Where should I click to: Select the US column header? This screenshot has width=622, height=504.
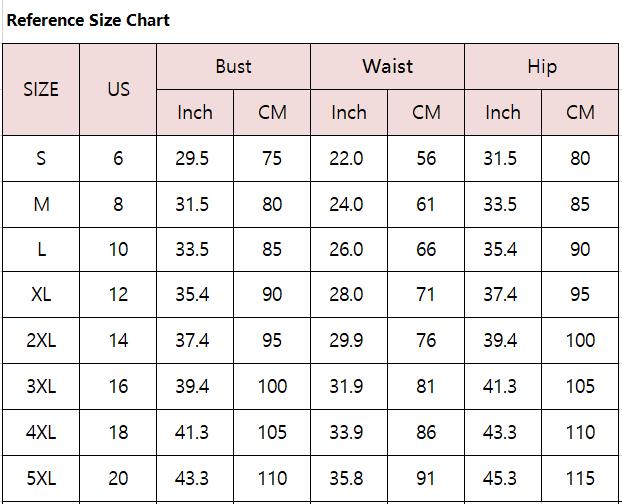pyautogui.click(x=118, y=89)
